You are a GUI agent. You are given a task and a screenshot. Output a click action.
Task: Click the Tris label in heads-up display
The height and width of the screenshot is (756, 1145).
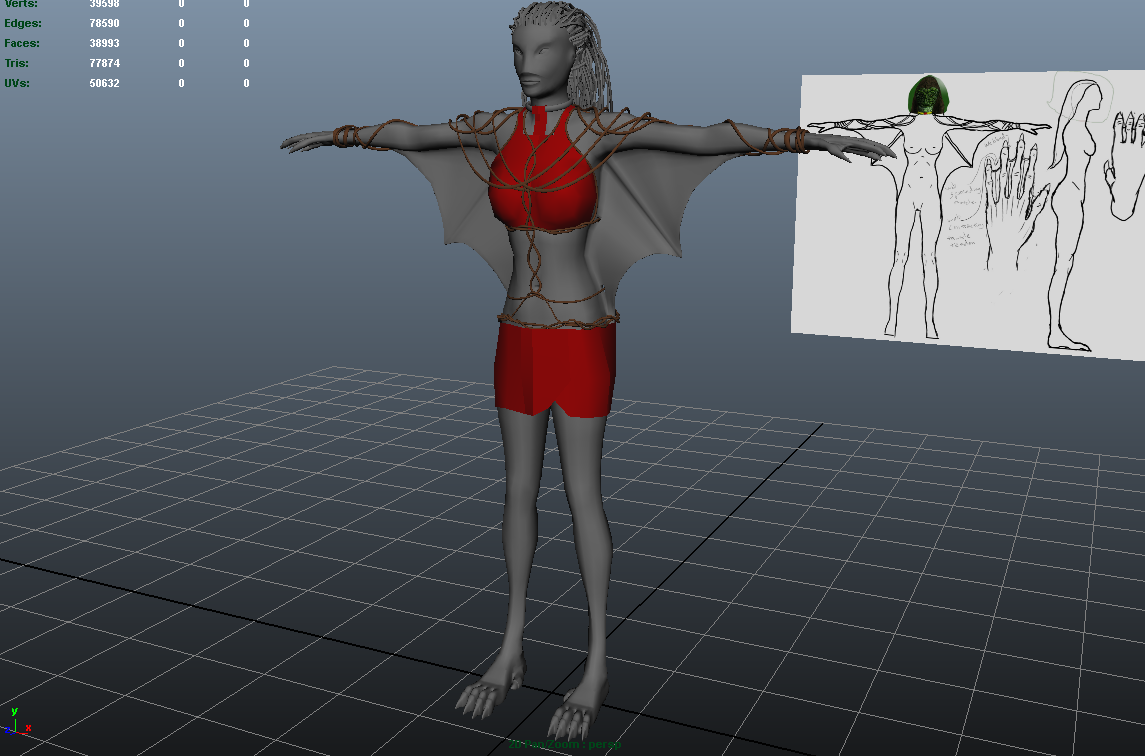pos(18,63)
